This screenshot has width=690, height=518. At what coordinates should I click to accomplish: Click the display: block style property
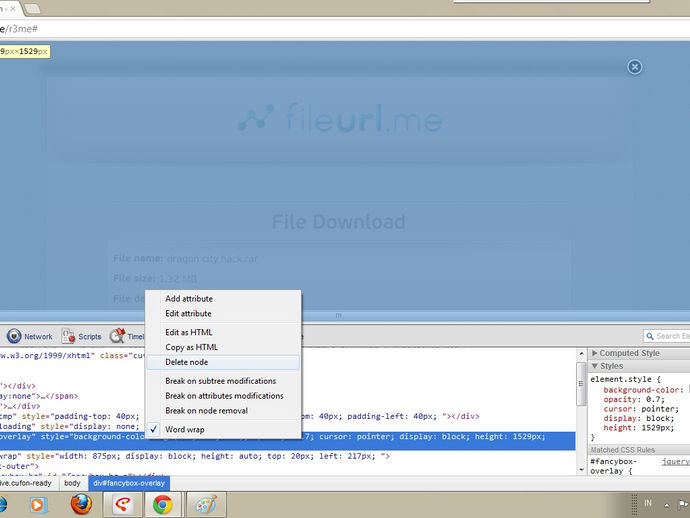pyautogui.click(x=639, y=418)
